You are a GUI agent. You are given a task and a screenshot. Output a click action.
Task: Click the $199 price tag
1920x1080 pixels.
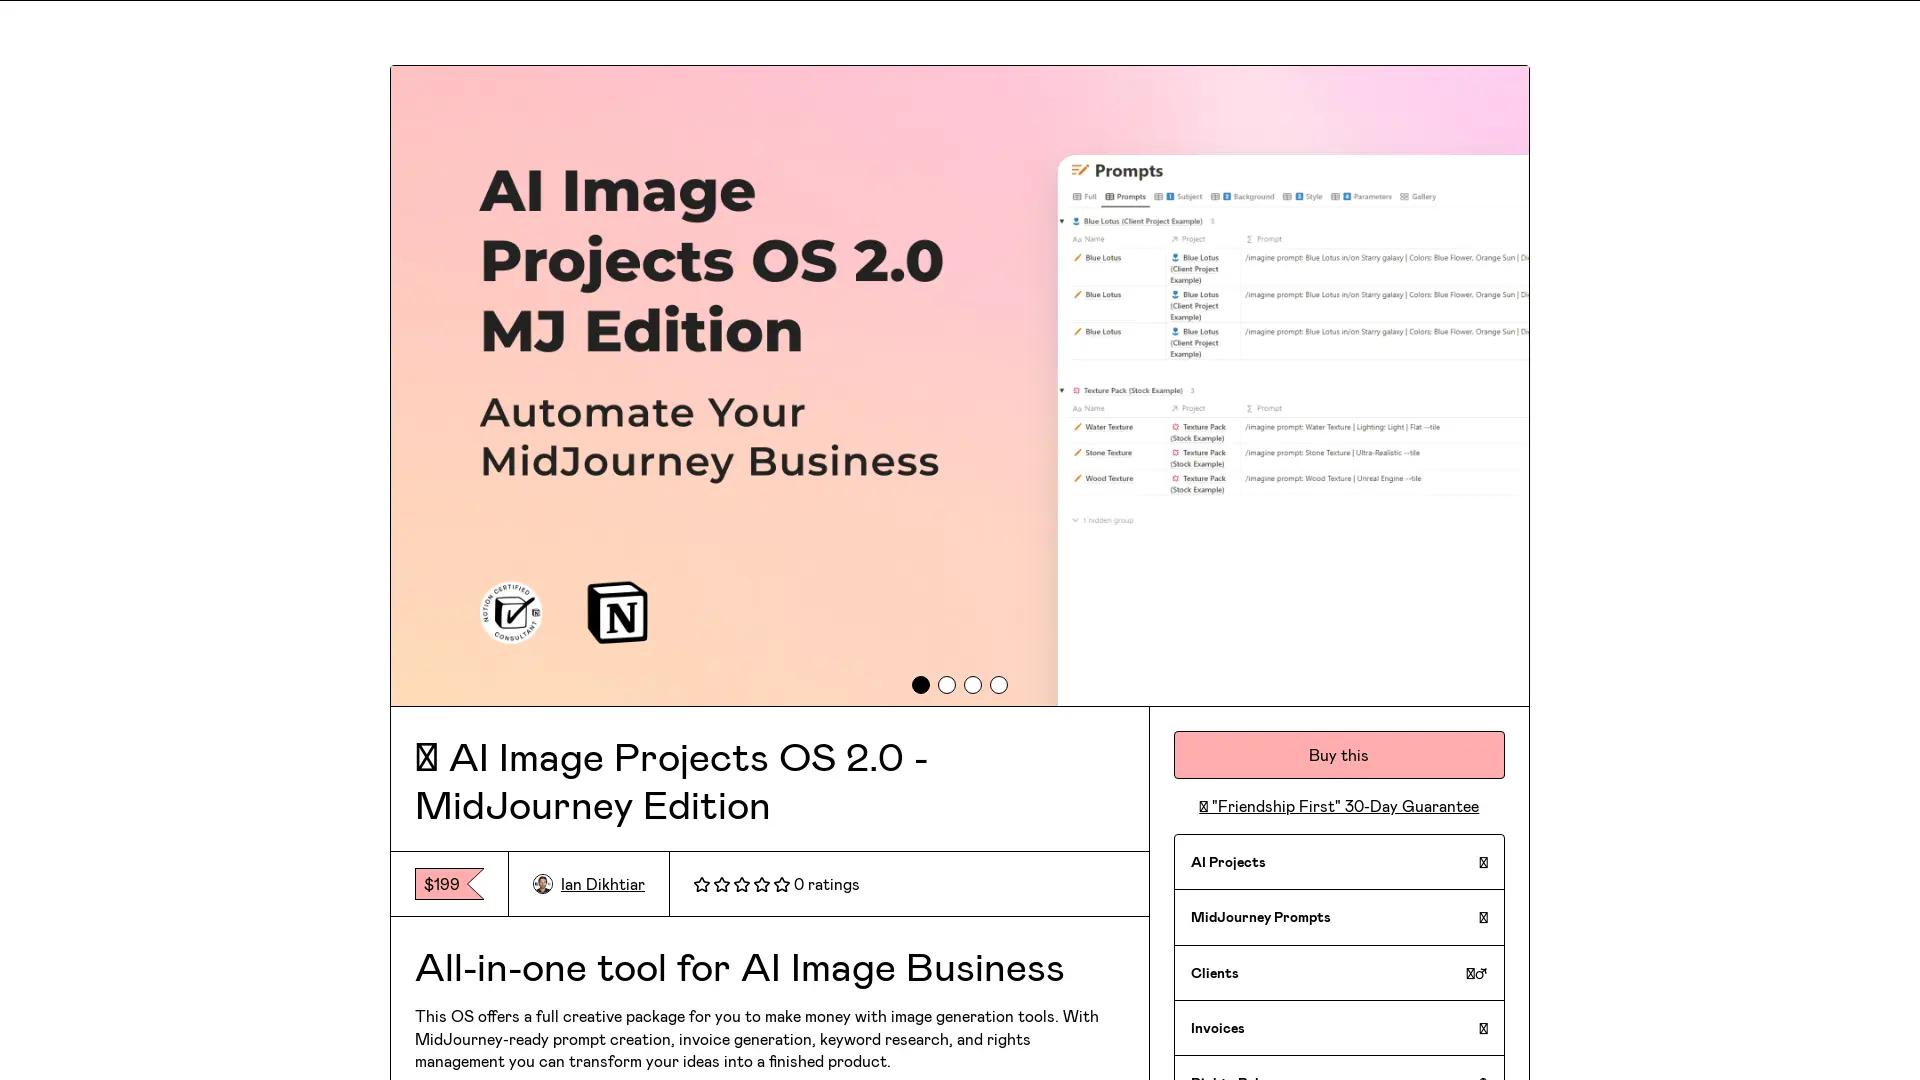click(x=441, y=884)
